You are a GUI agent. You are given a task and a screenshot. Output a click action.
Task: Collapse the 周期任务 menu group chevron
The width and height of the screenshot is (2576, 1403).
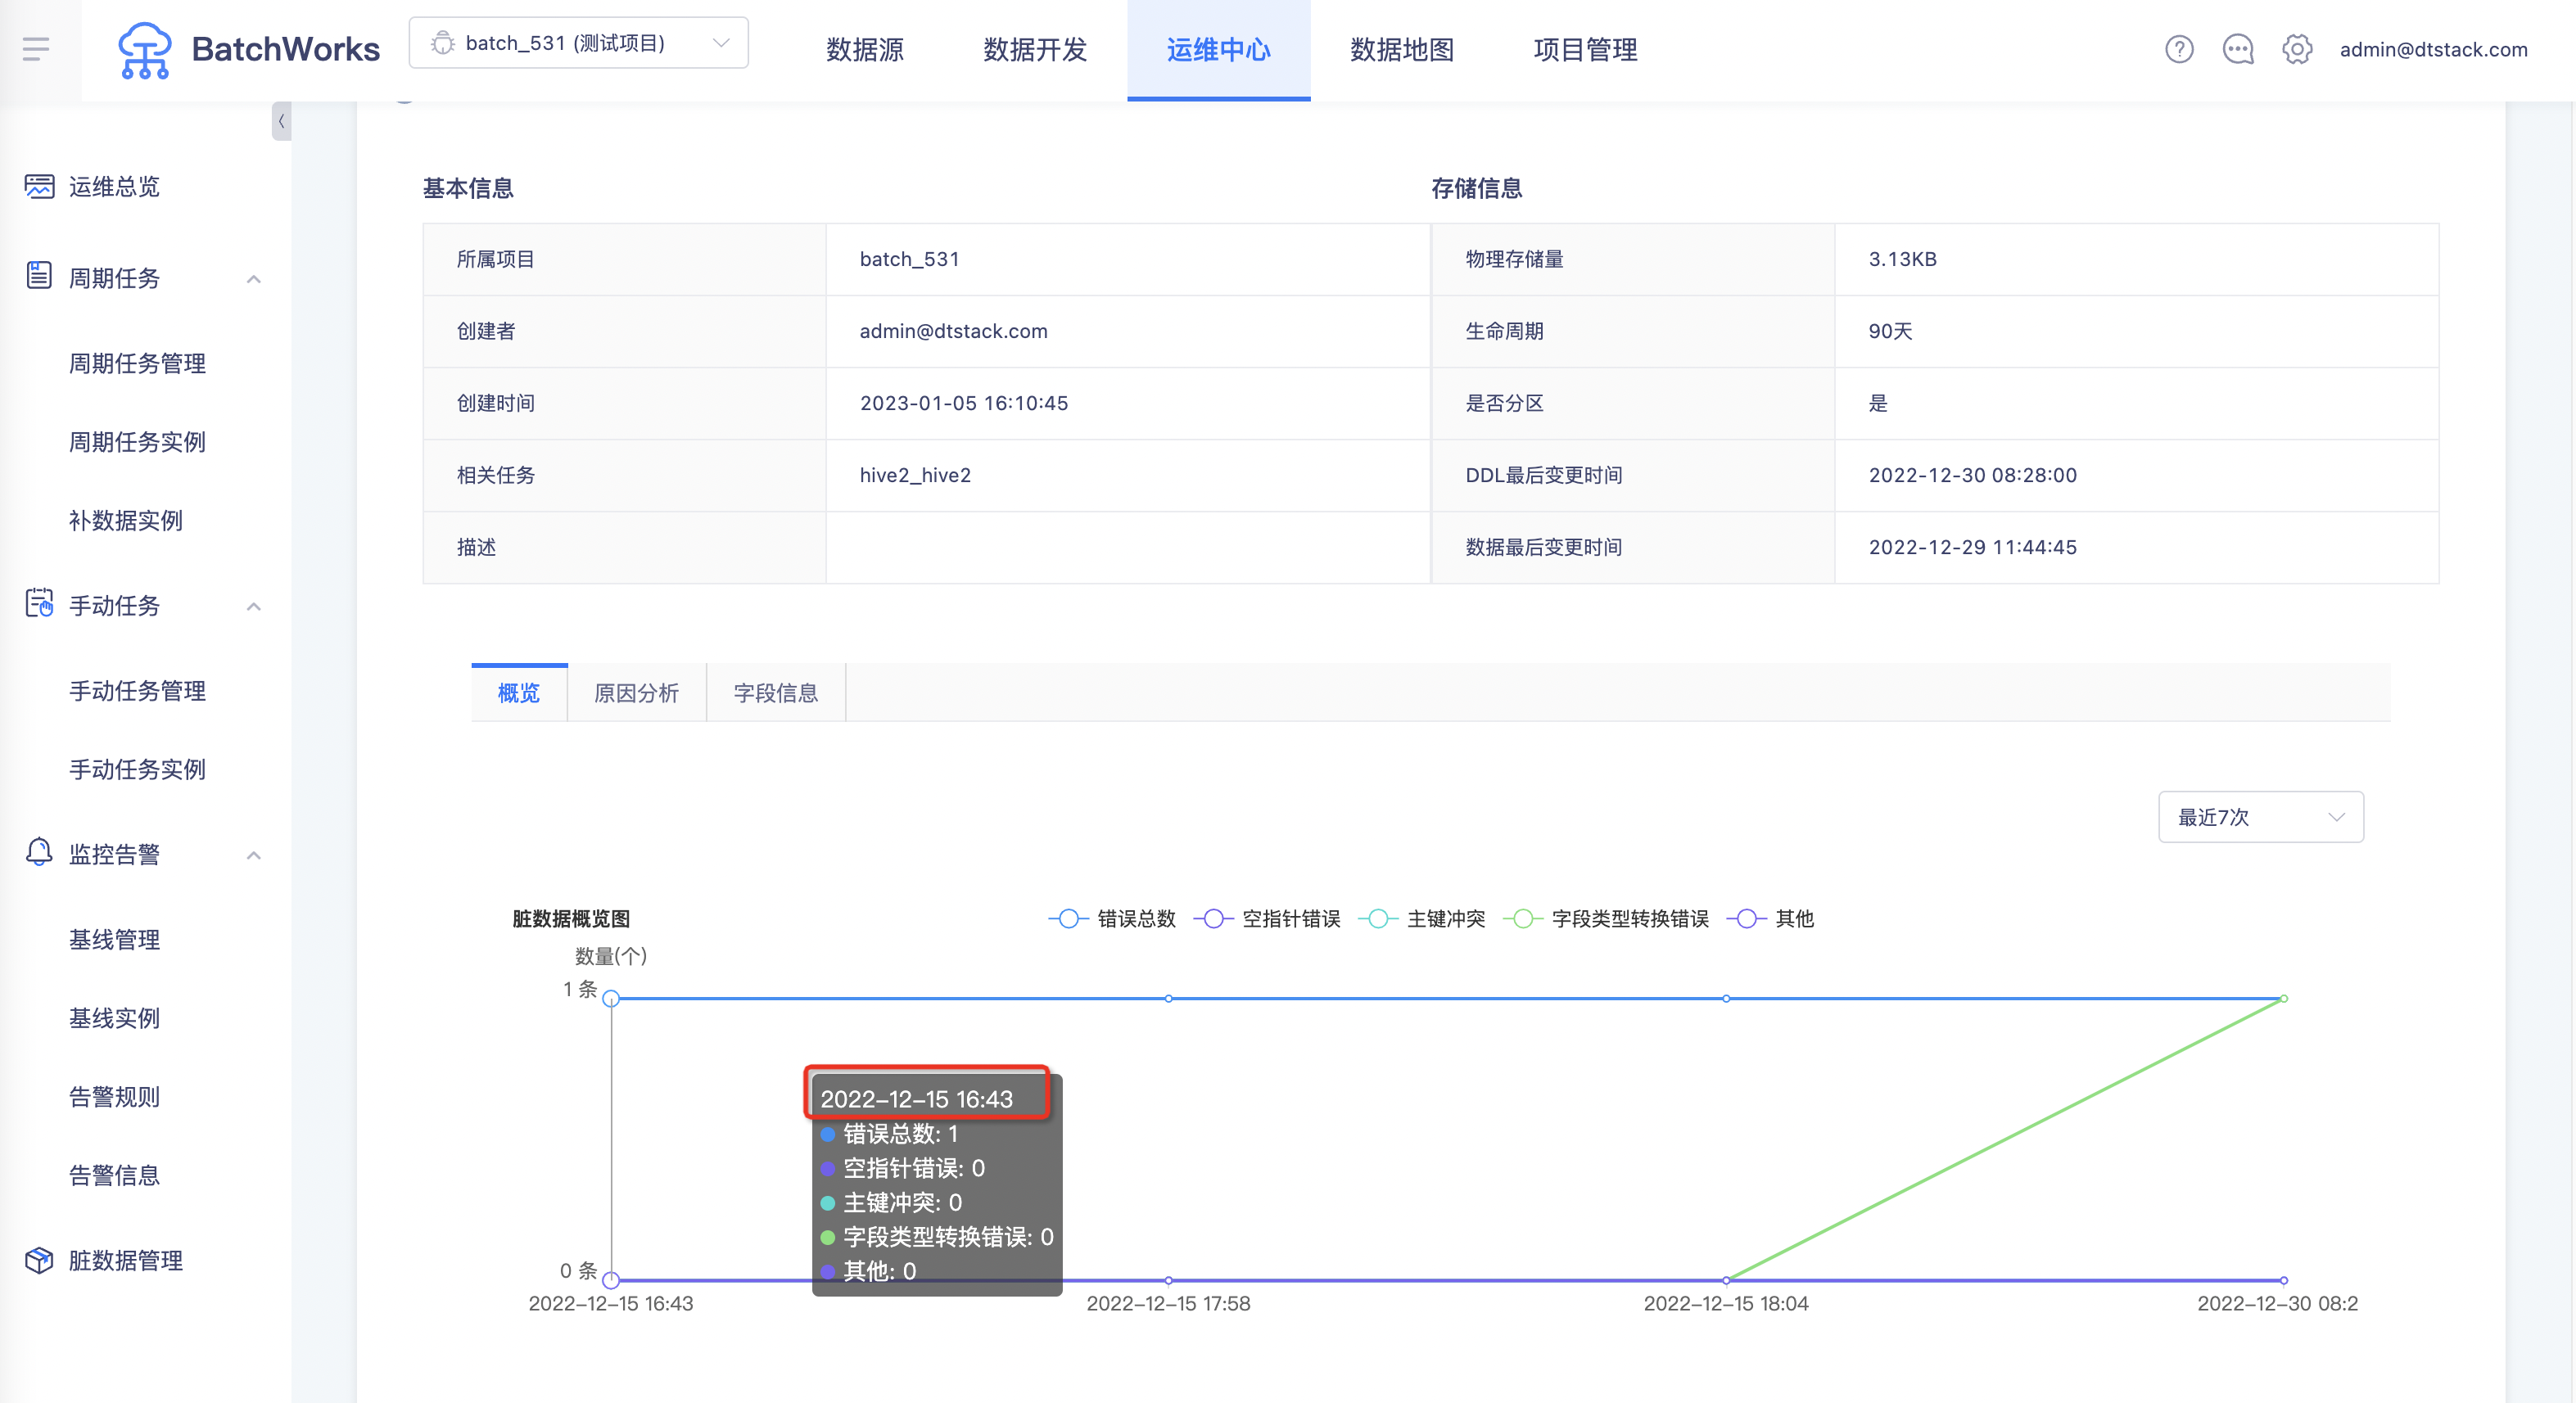tap(254, 279)
